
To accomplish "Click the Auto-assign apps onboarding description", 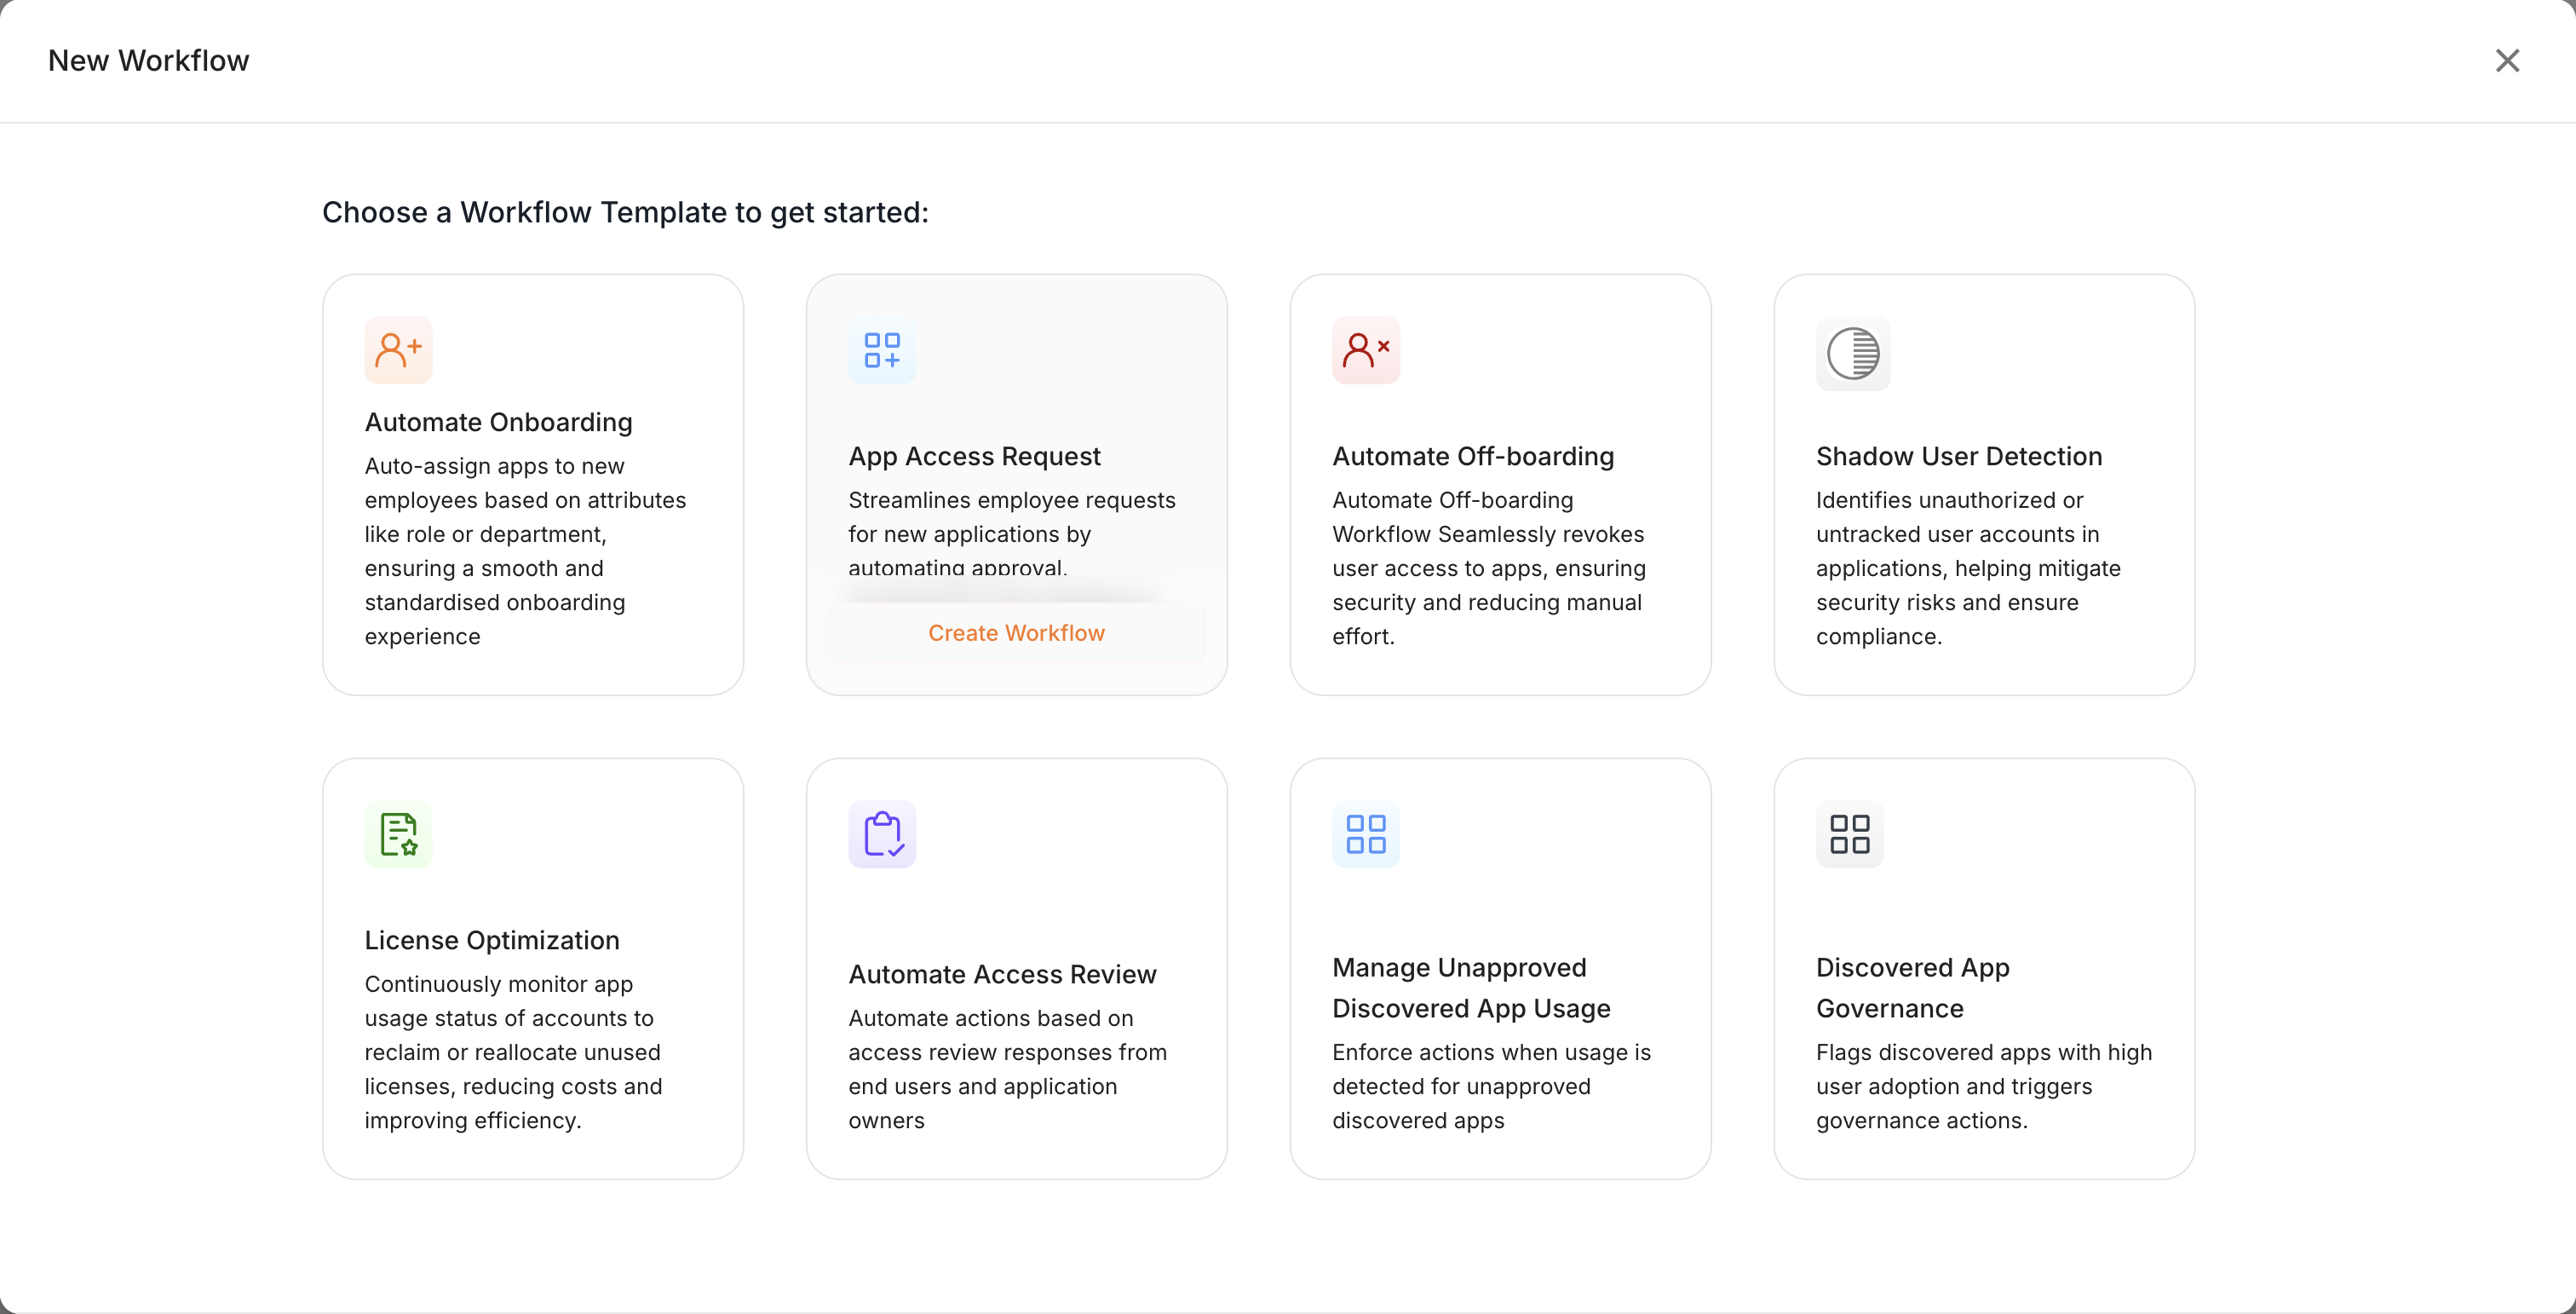I will 525,551.
